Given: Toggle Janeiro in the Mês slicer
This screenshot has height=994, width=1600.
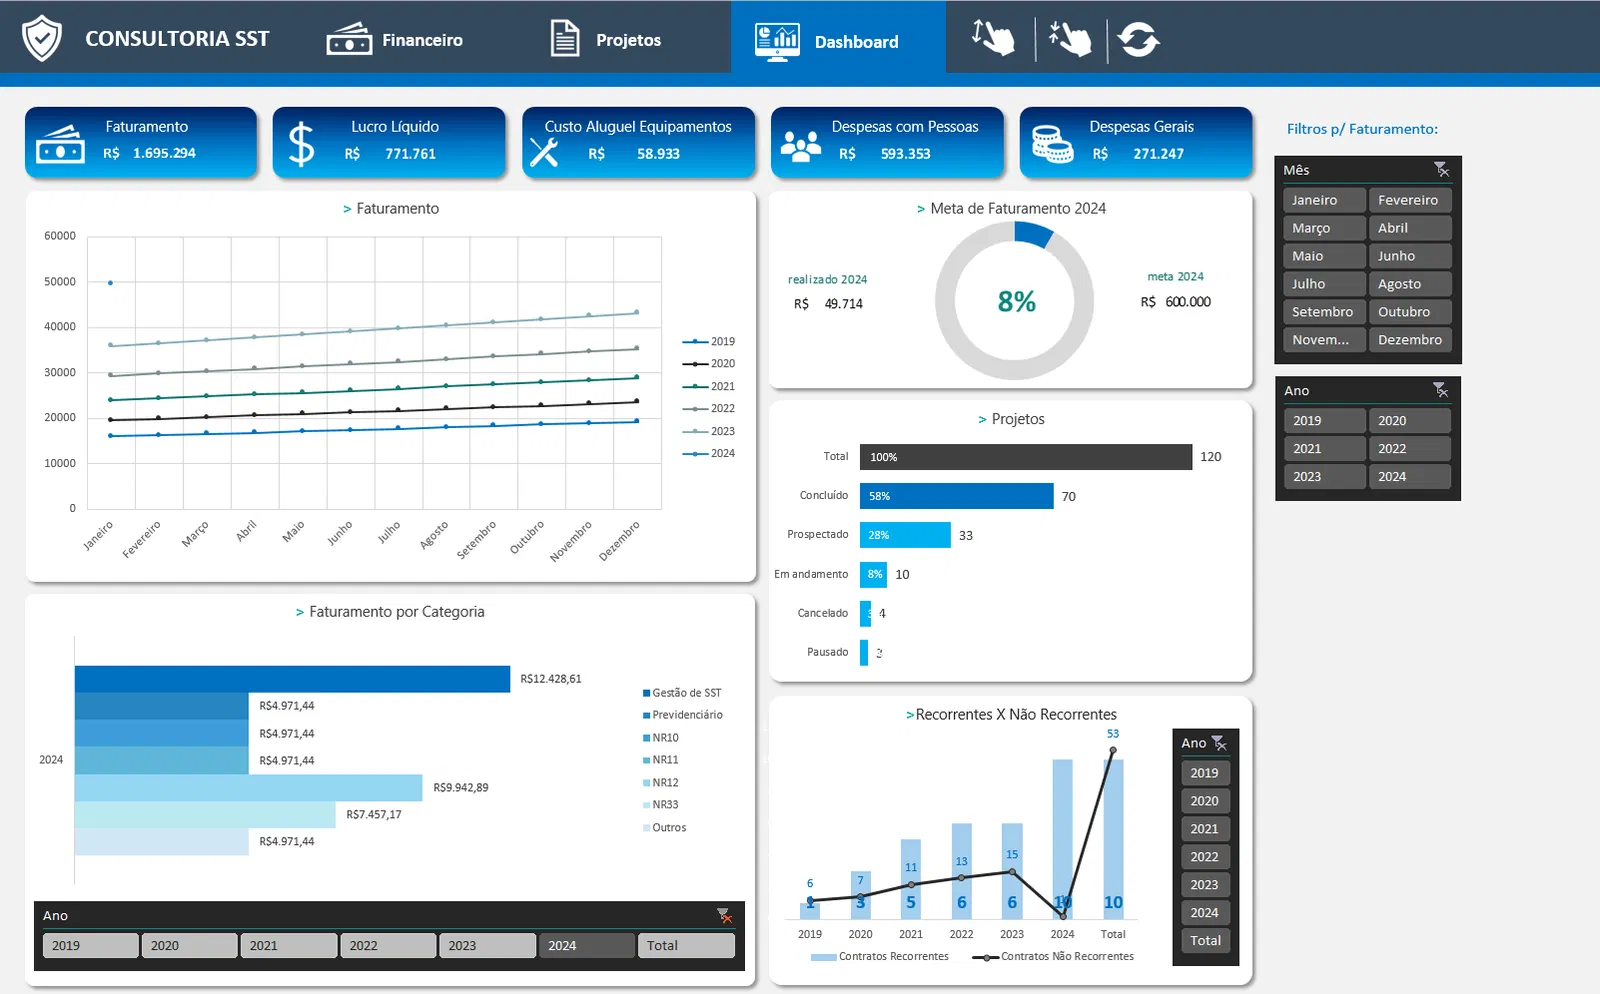Looking at the screenshot, I should [x=1324, y=200].
